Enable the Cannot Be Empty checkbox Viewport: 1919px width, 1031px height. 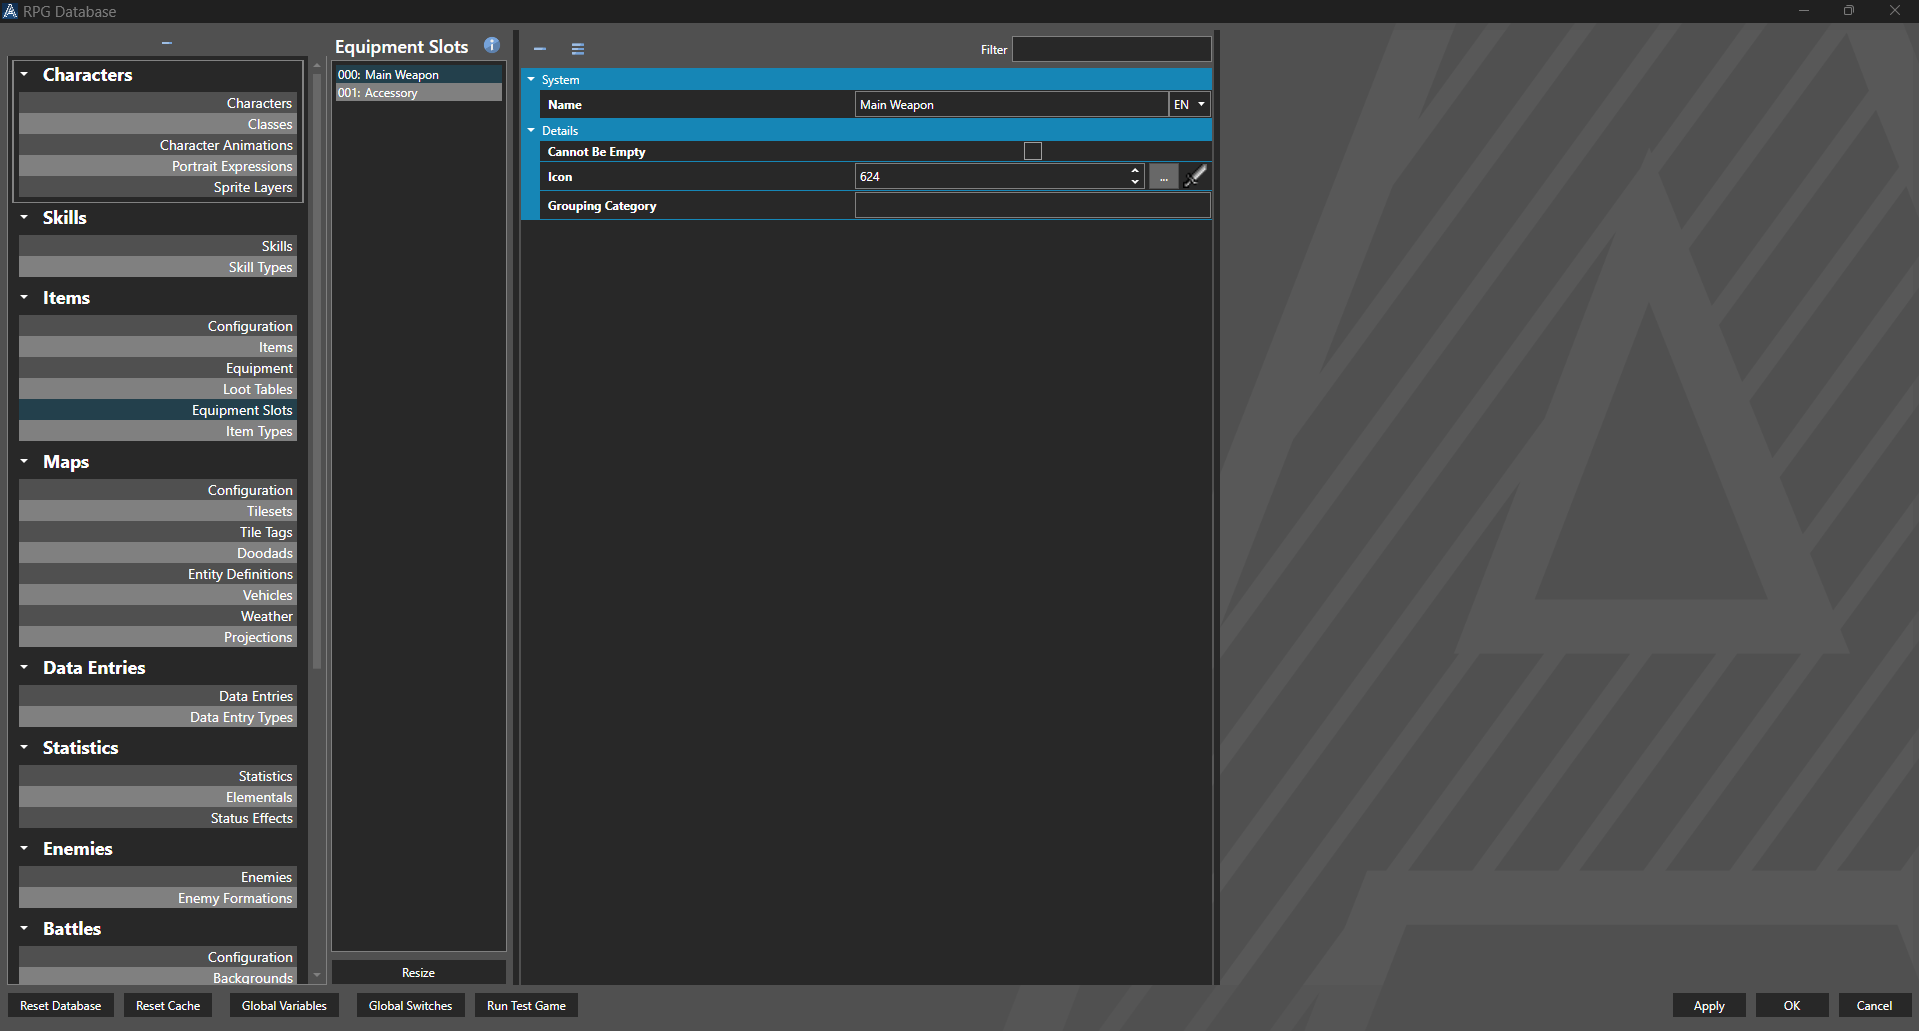tap(1033, 151)
